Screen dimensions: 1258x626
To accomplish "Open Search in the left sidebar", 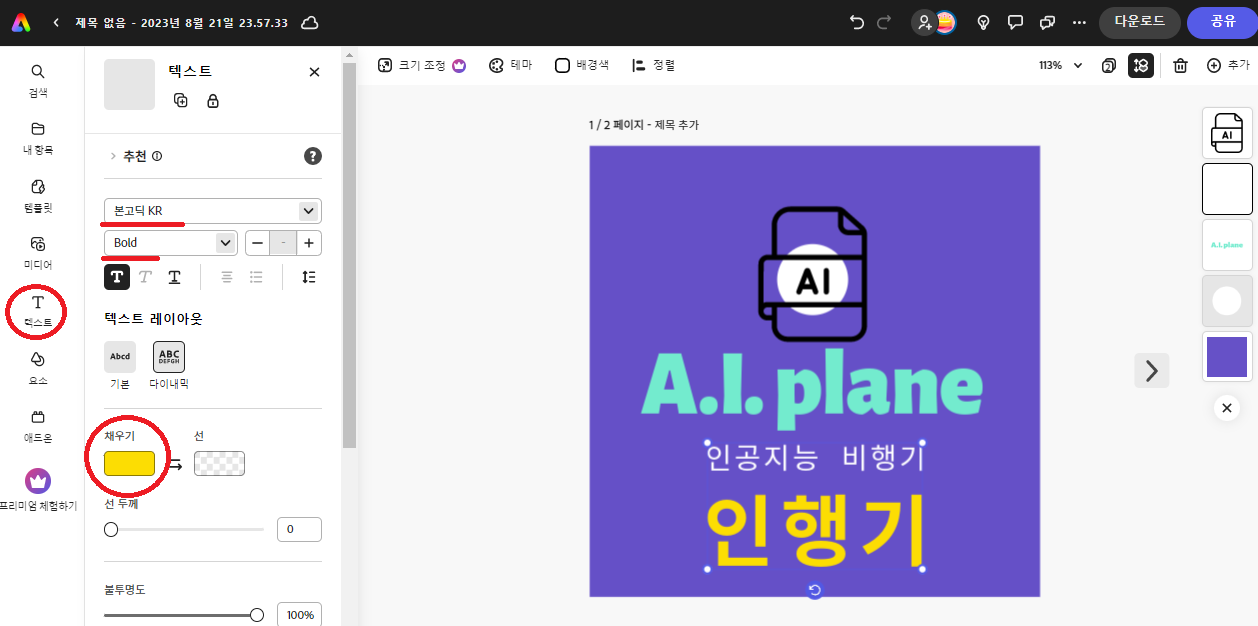I will pos(38,81).
